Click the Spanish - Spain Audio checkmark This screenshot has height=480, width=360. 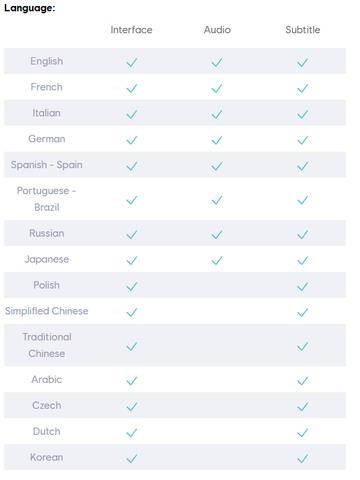217,166
